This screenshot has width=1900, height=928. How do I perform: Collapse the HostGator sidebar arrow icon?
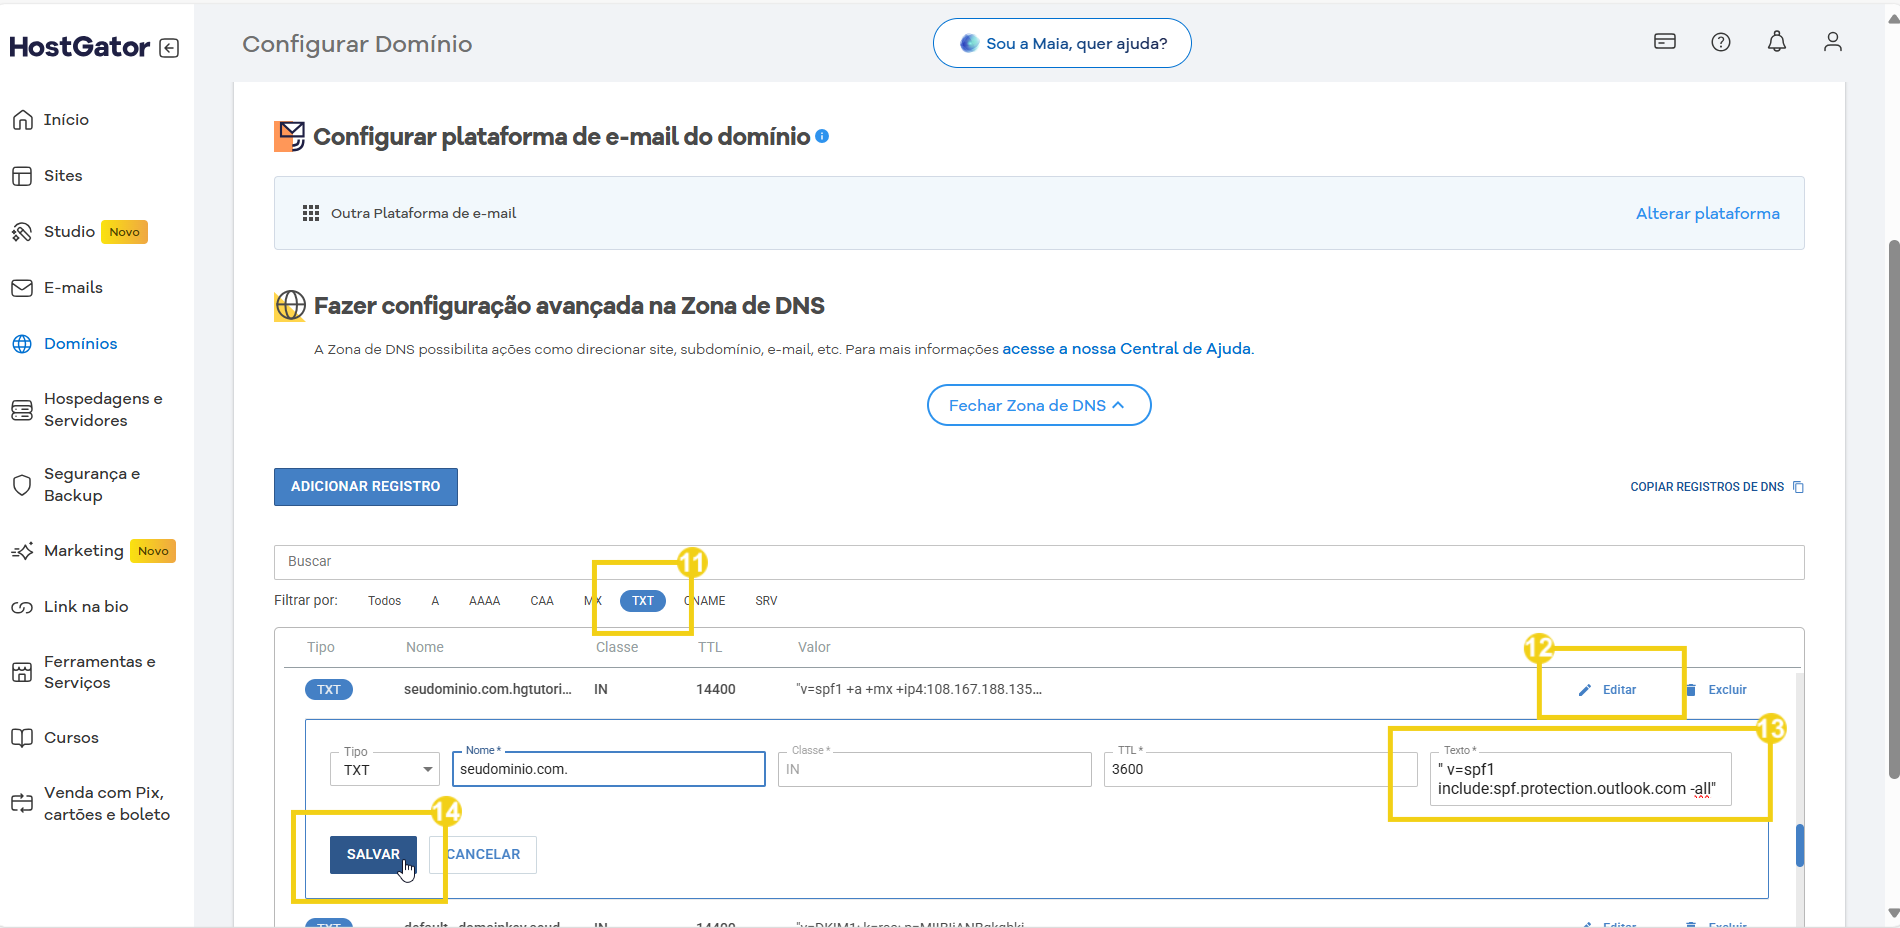point(169,48)
